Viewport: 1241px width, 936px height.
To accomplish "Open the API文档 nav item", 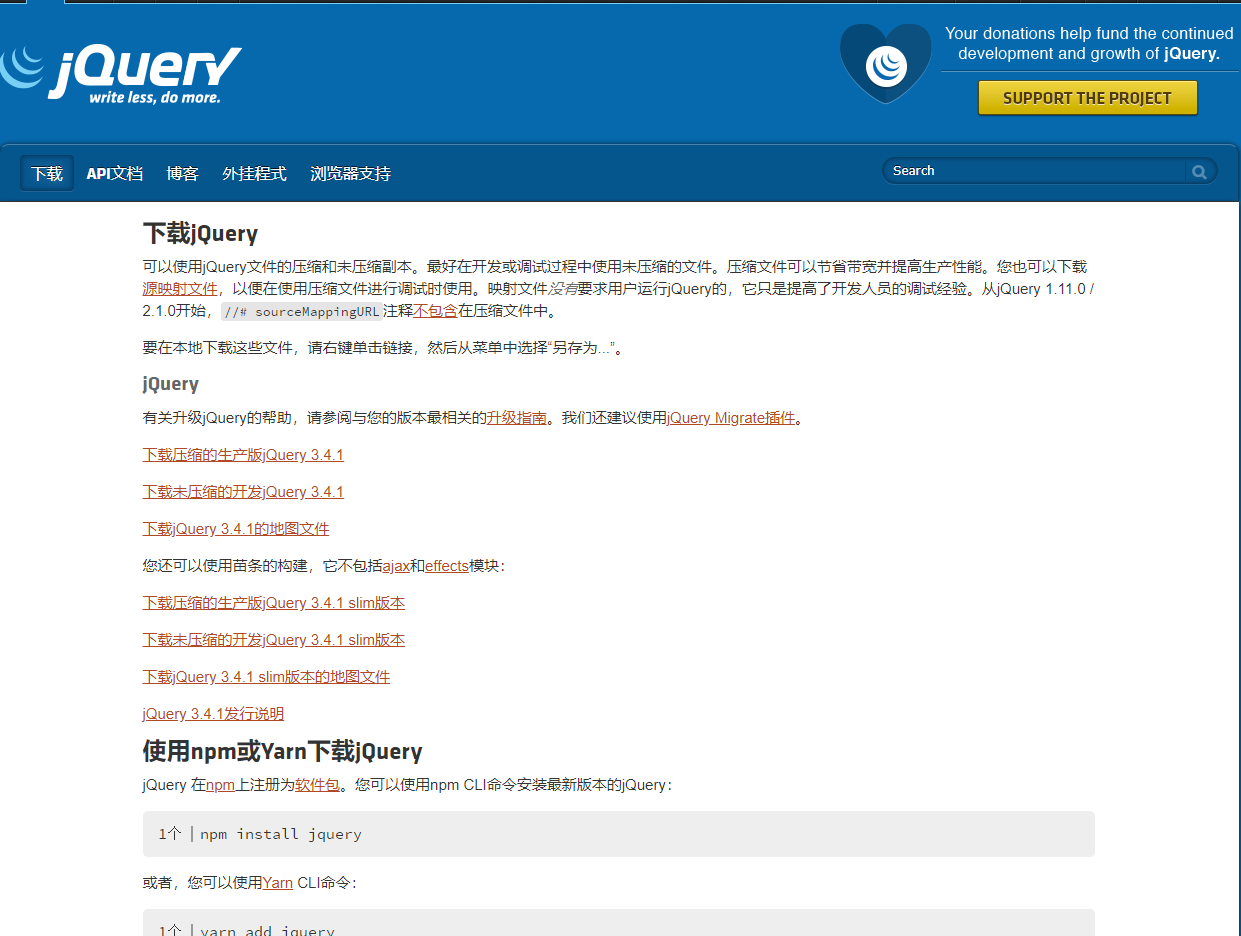I will pos(114,174).
